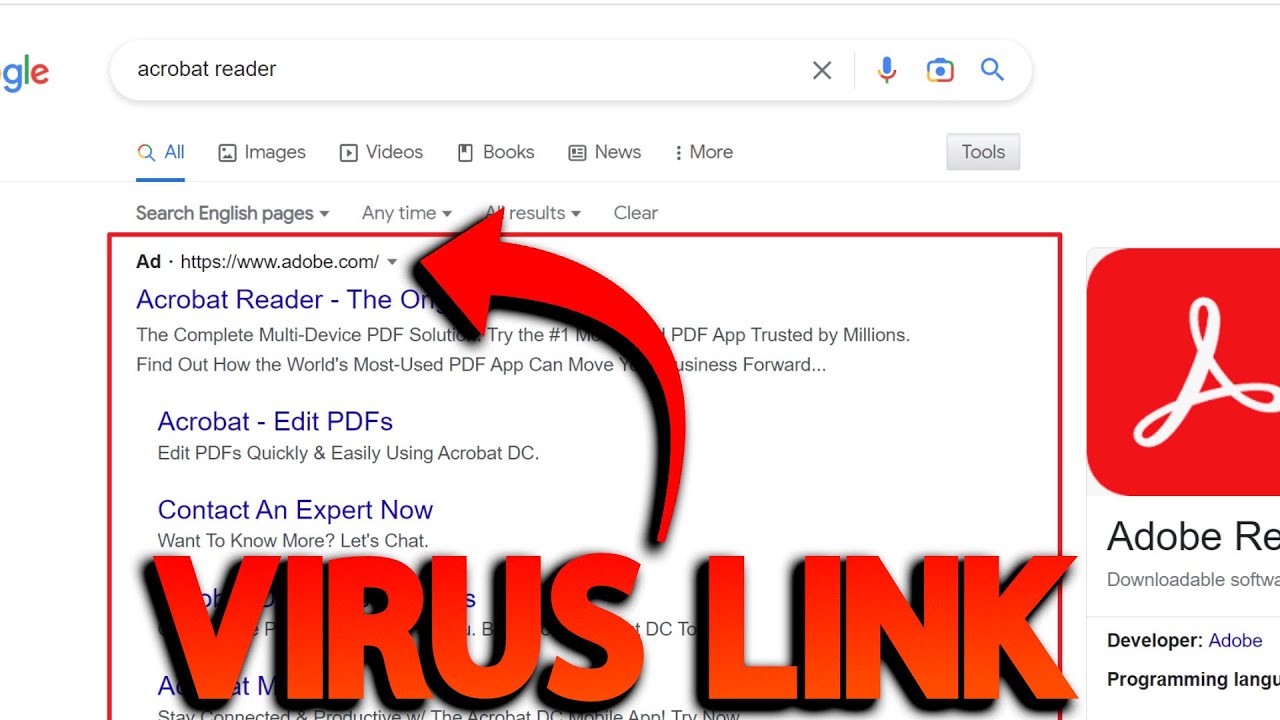Open the 'Acrobat - Edit PDFs' link
1280x720 pixels.
275,421
